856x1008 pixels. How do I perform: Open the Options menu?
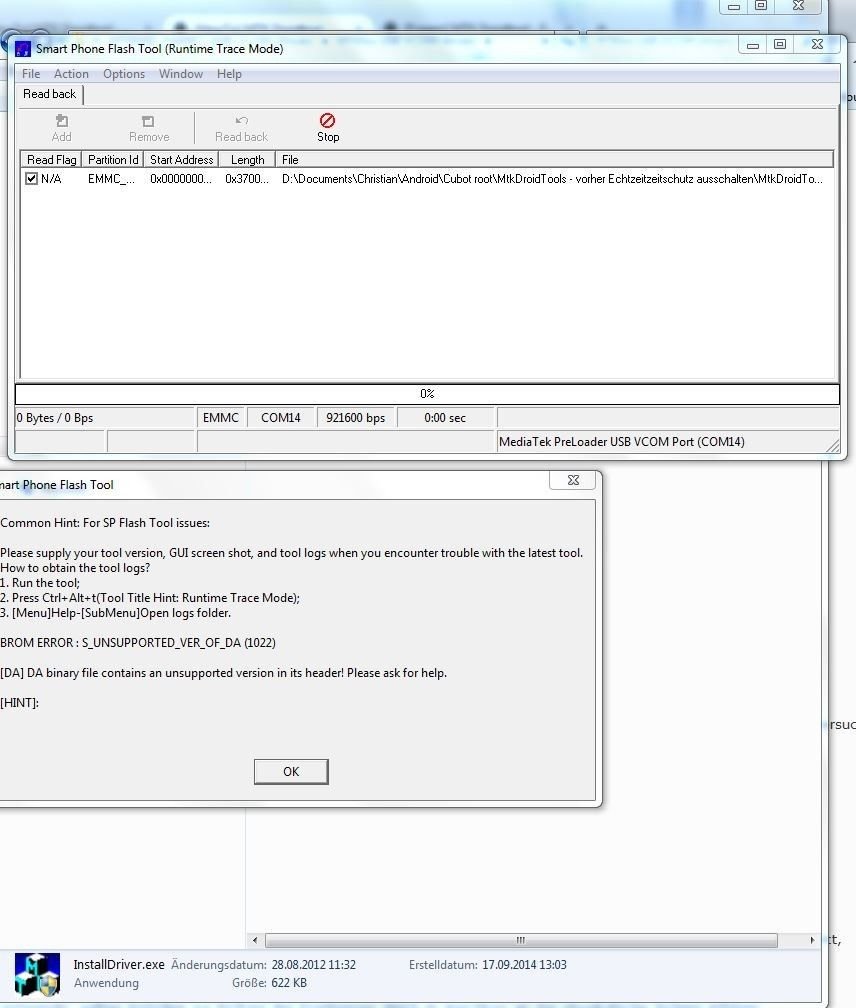pos(124,74)
